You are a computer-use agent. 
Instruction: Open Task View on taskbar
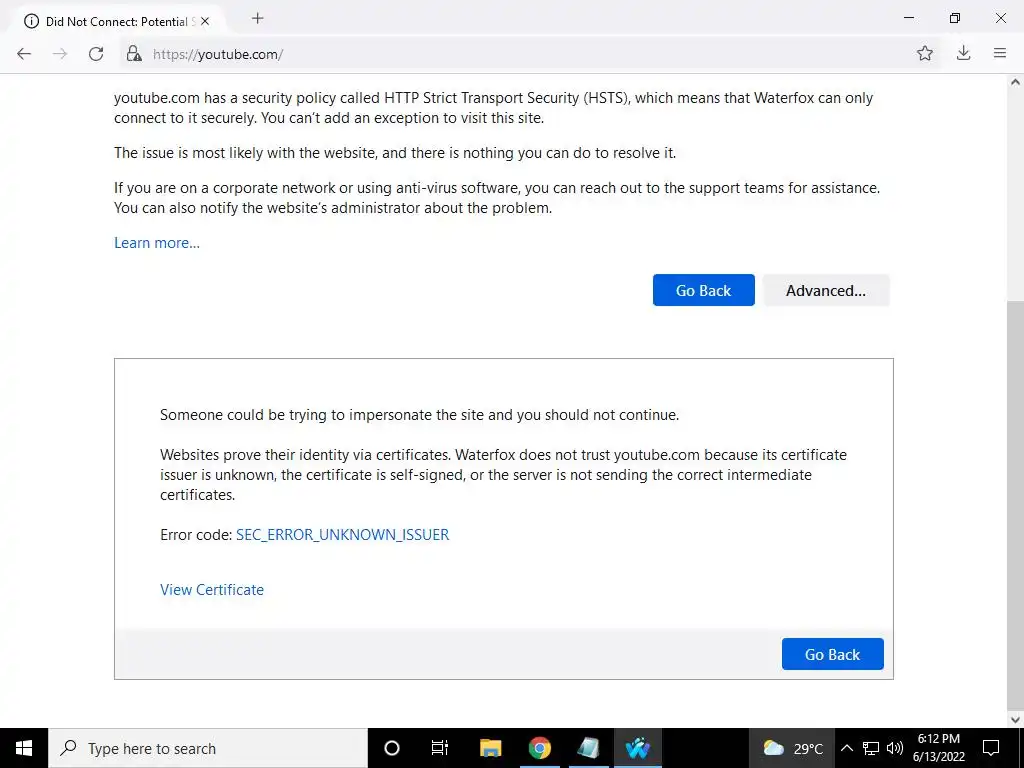tap(440, 748)
